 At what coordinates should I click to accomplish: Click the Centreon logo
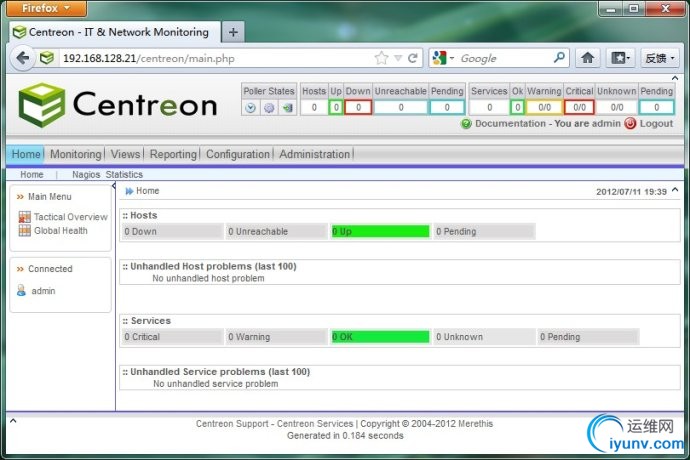118,105
